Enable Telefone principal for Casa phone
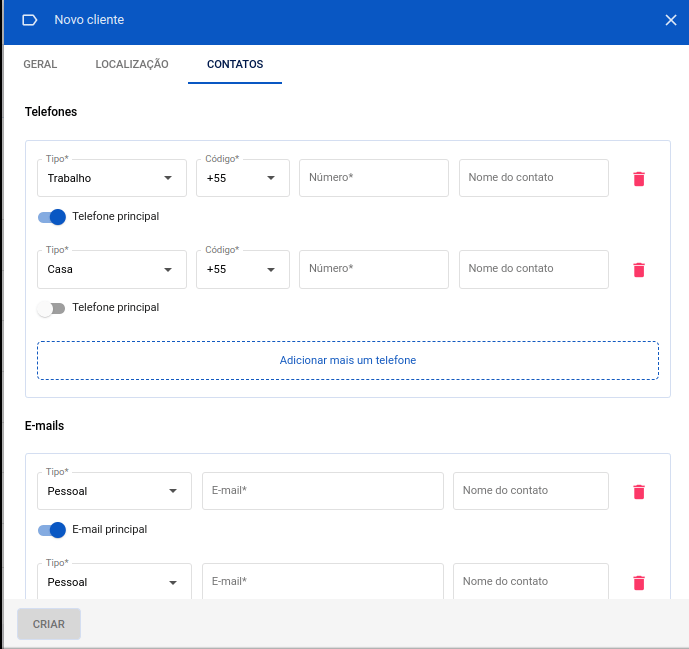 coord(50,308)
